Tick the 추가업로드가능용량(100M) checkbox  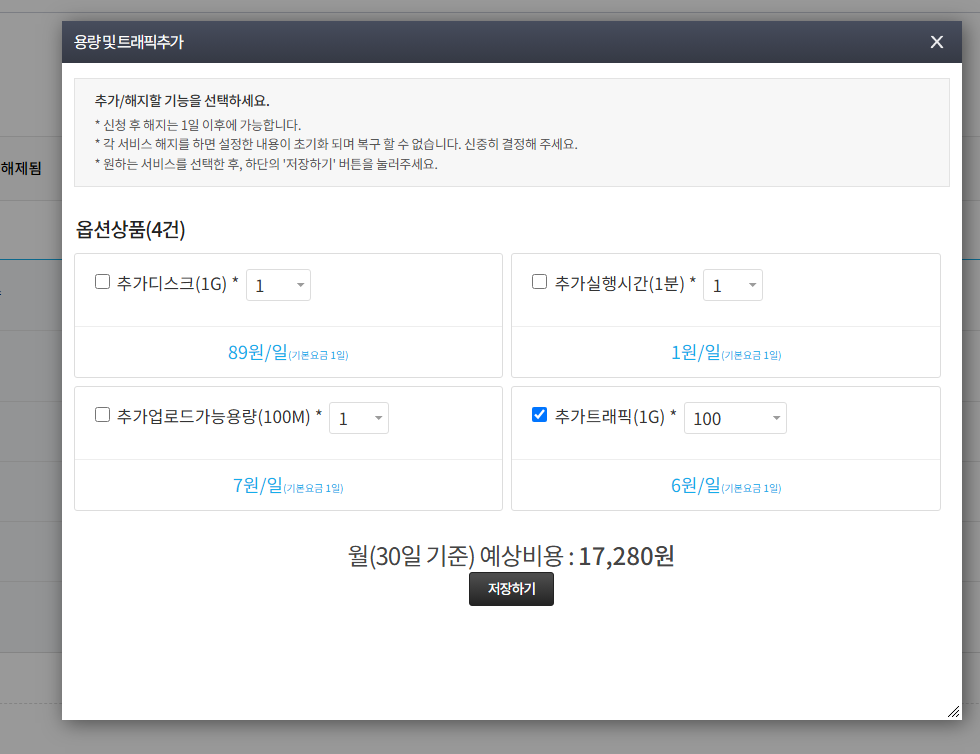102,415
